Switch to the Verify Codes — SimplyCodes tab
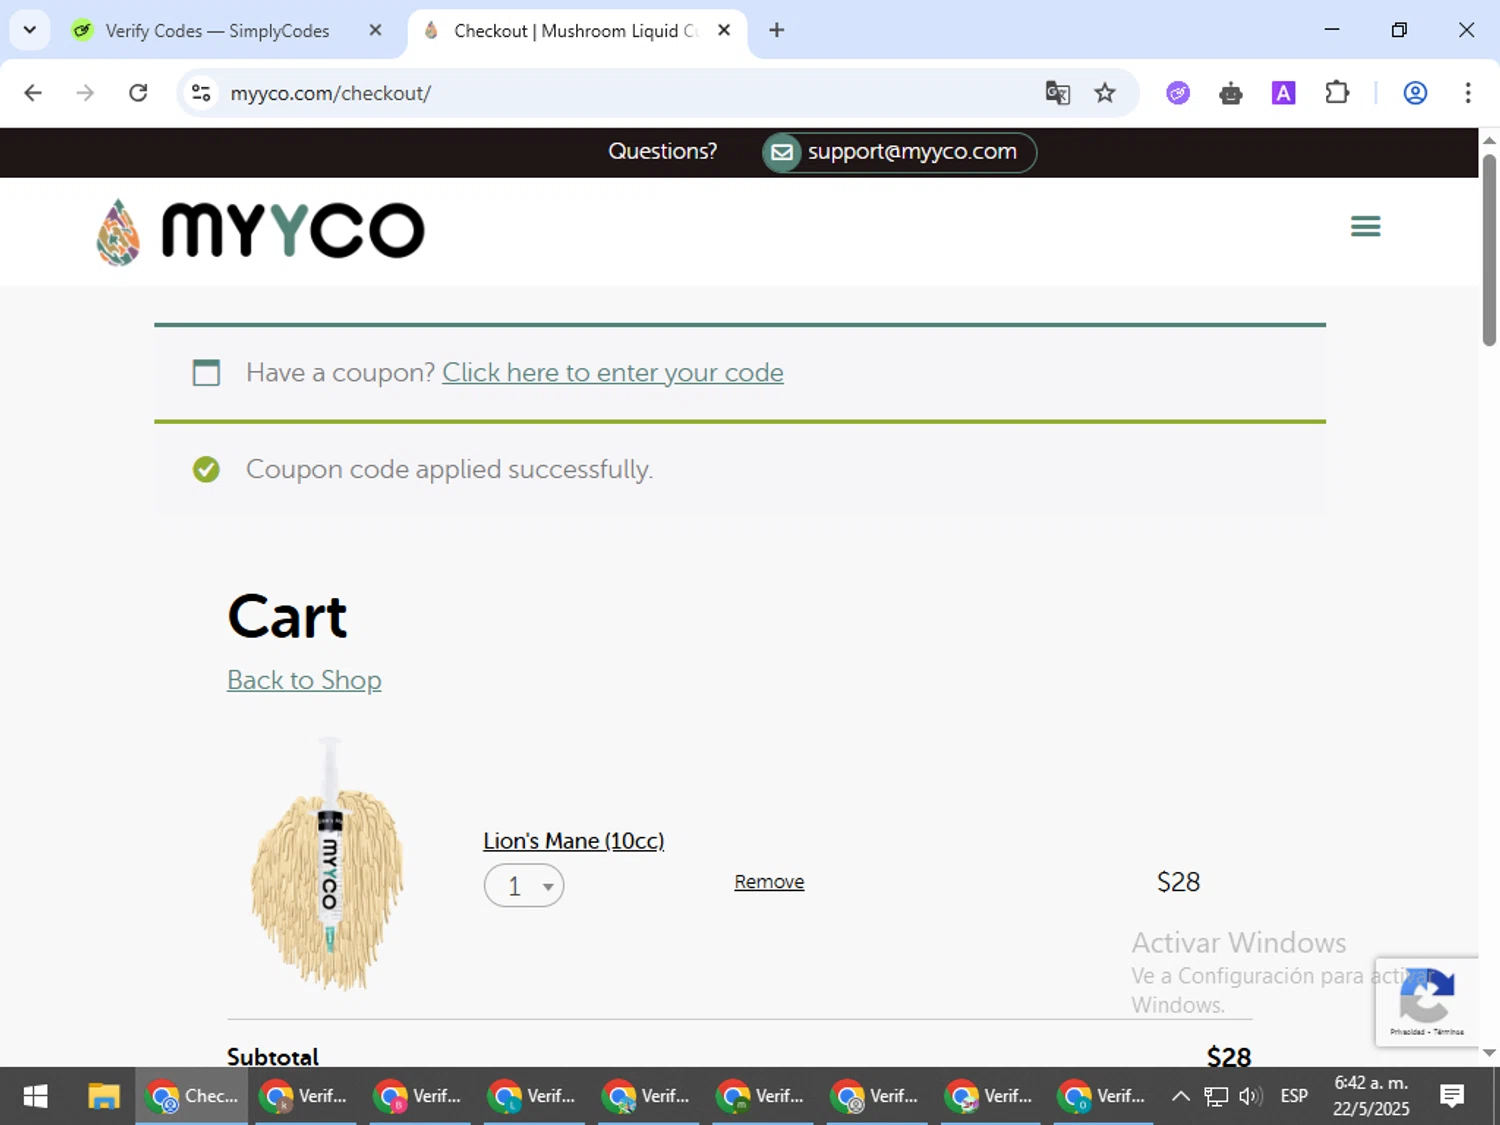Image resolution: width=1500 pixels, height=1125 pixels. pos(216,31)
